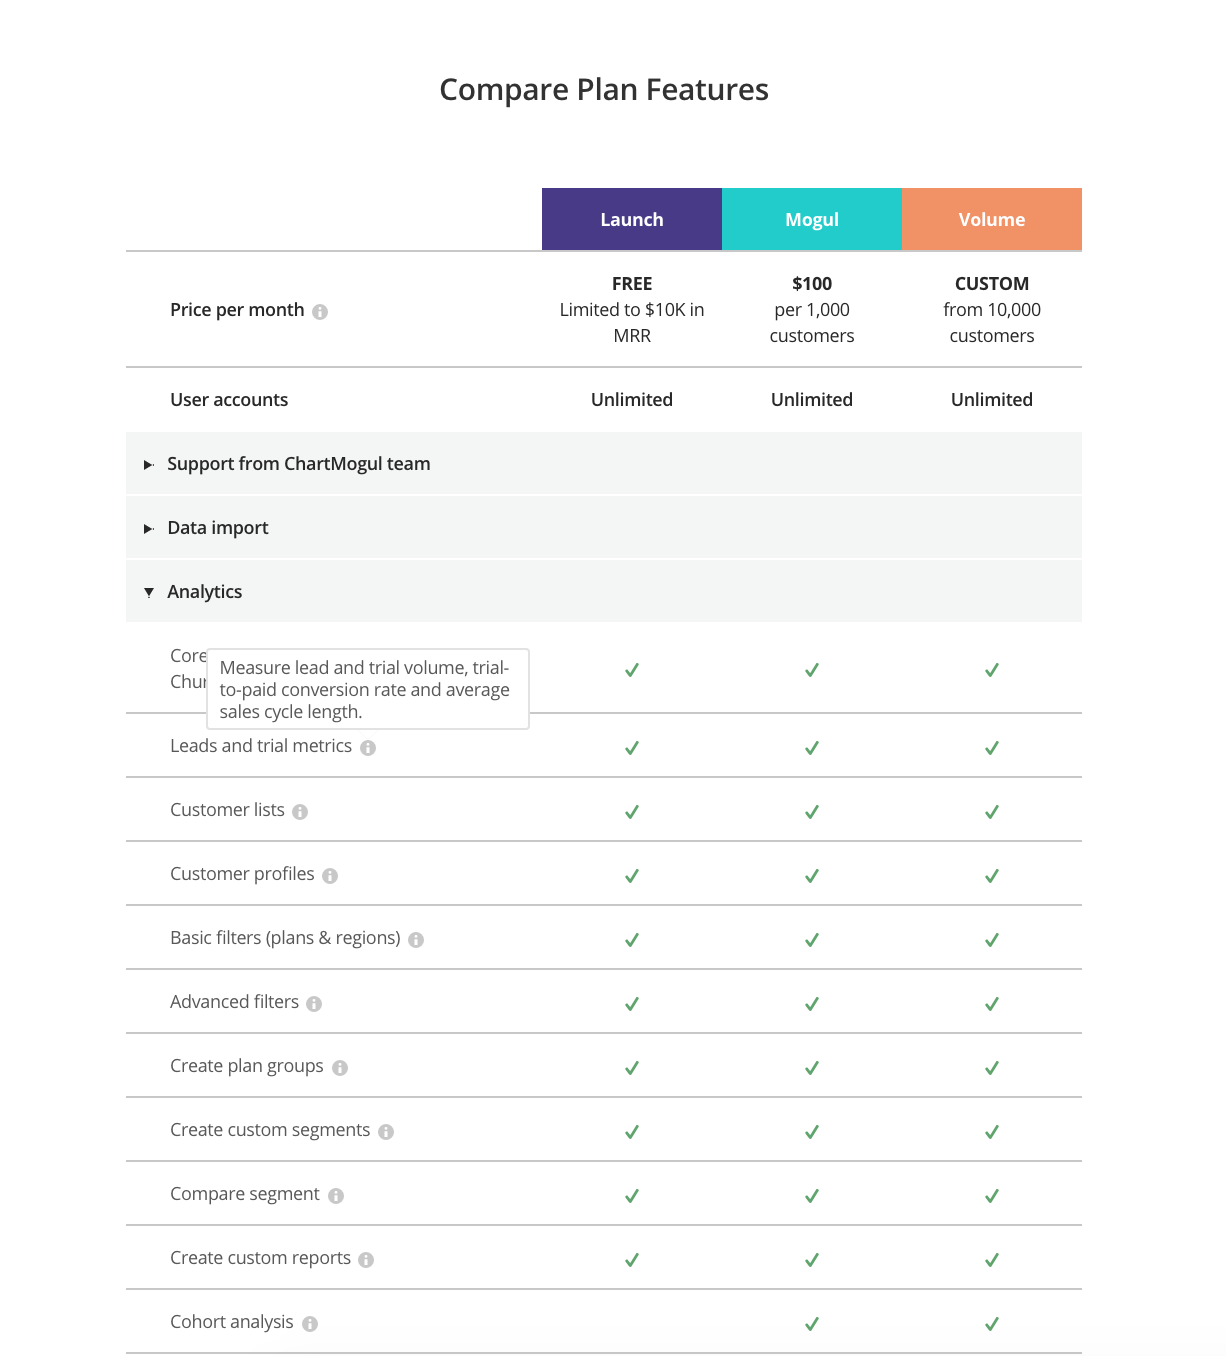Click info icon beside Create custom reports

click(366, 1260)
